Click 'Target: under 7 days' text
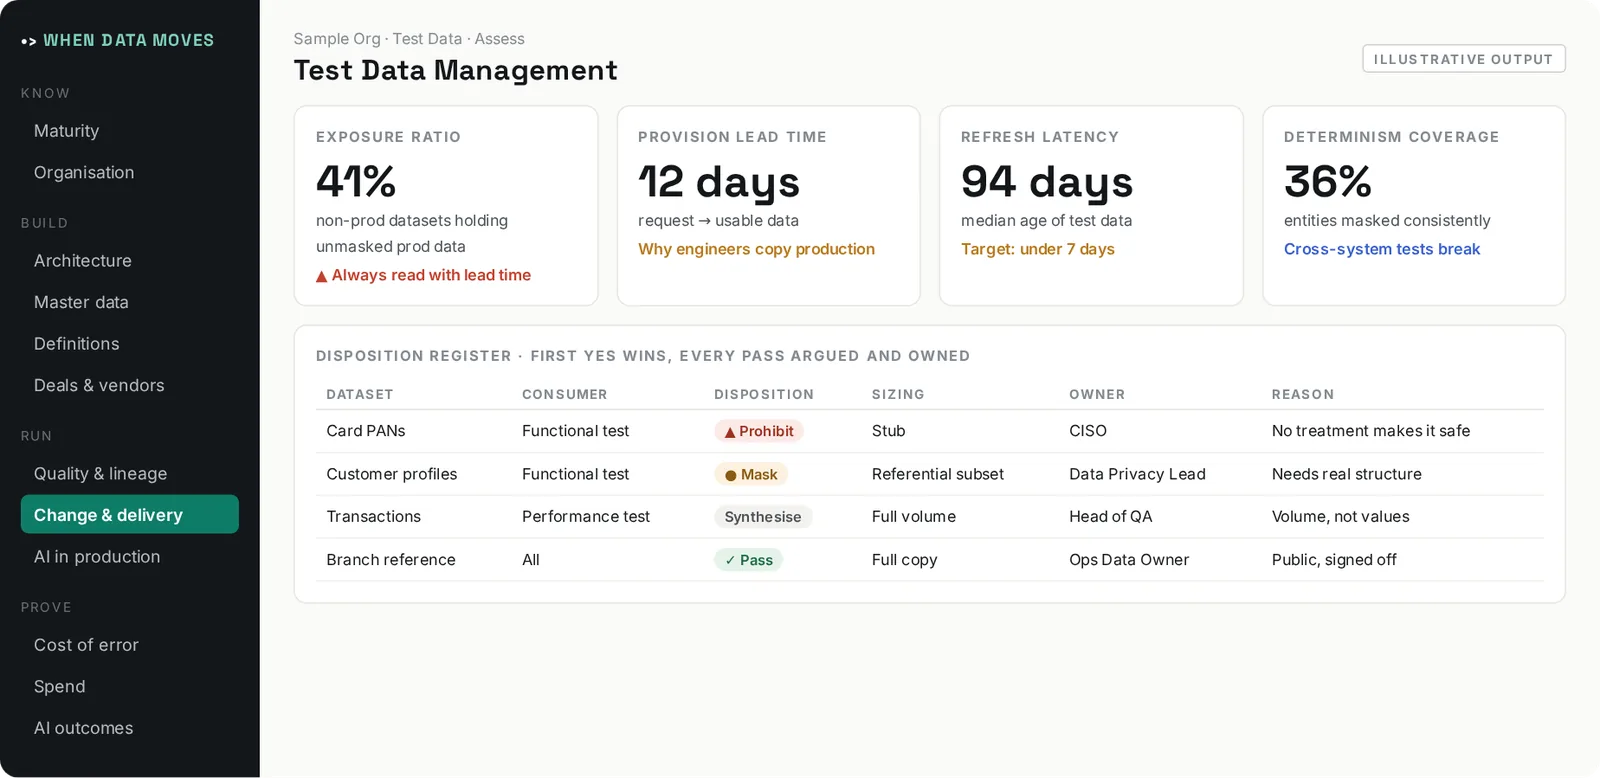The height and width of the screenshot is (778, 1600). [1038, 249]
